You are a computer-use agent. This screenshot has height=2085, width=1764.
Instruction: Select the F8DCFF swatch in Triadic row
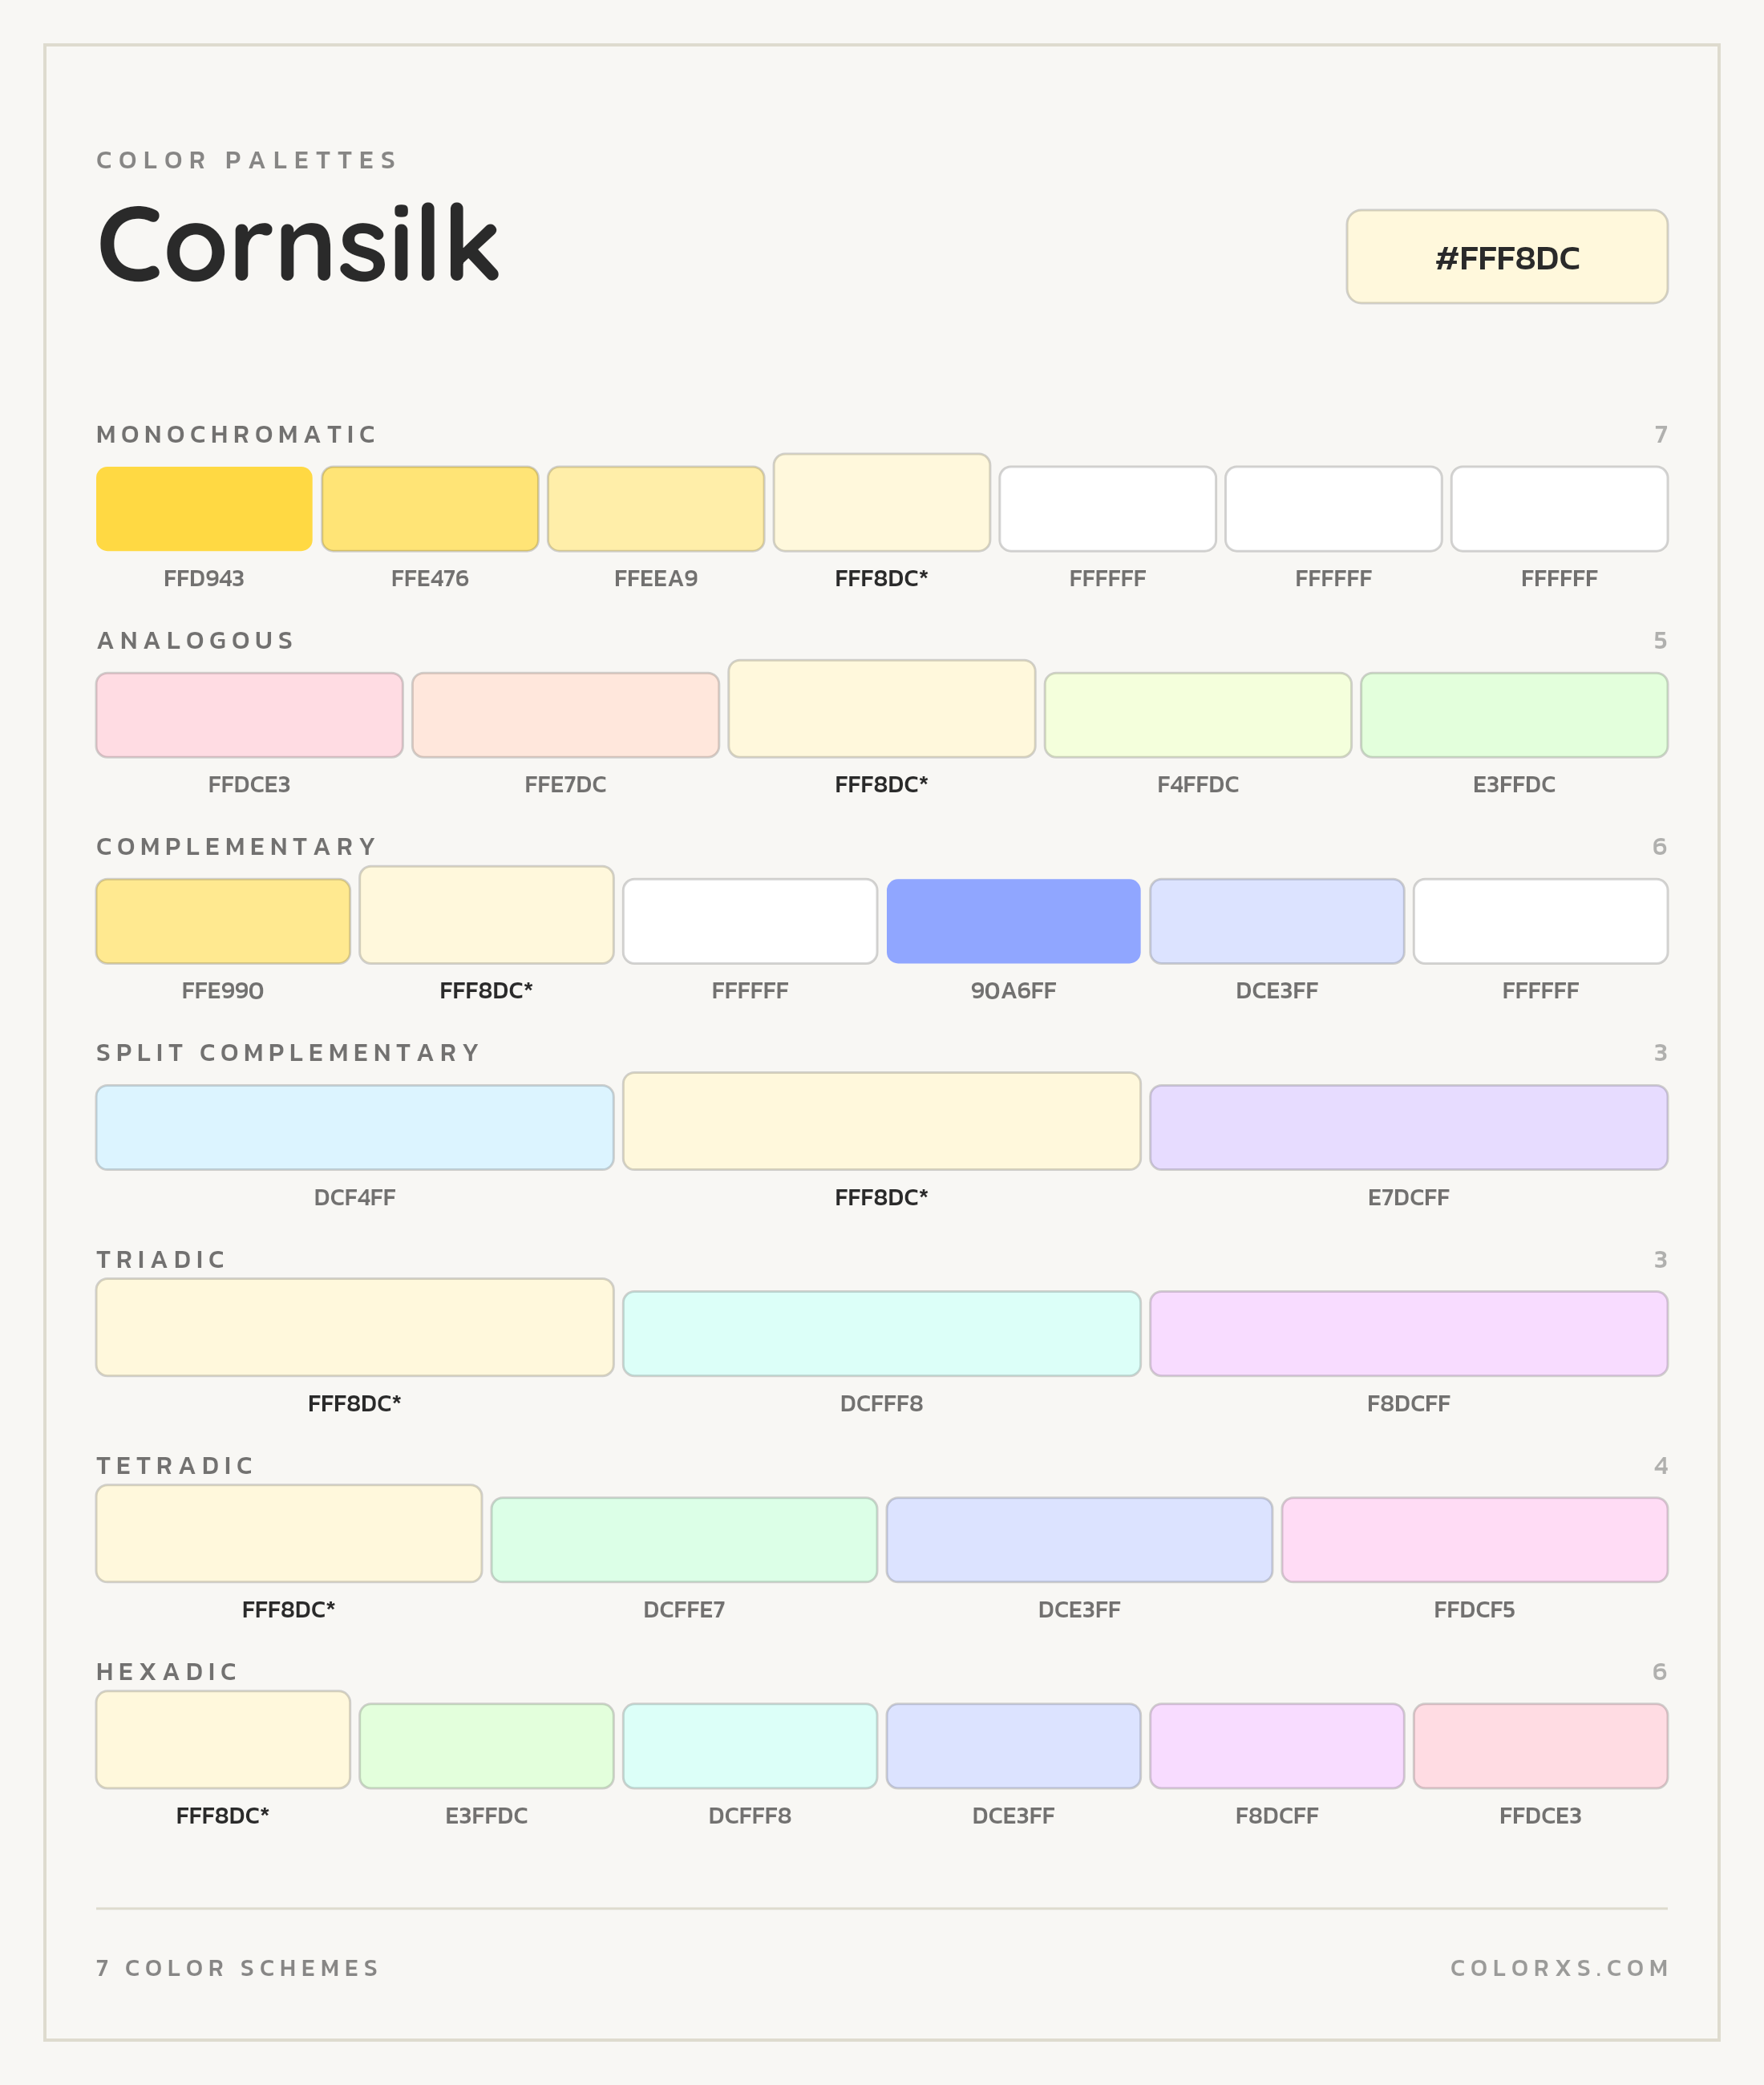[x=1409, y=1333]
